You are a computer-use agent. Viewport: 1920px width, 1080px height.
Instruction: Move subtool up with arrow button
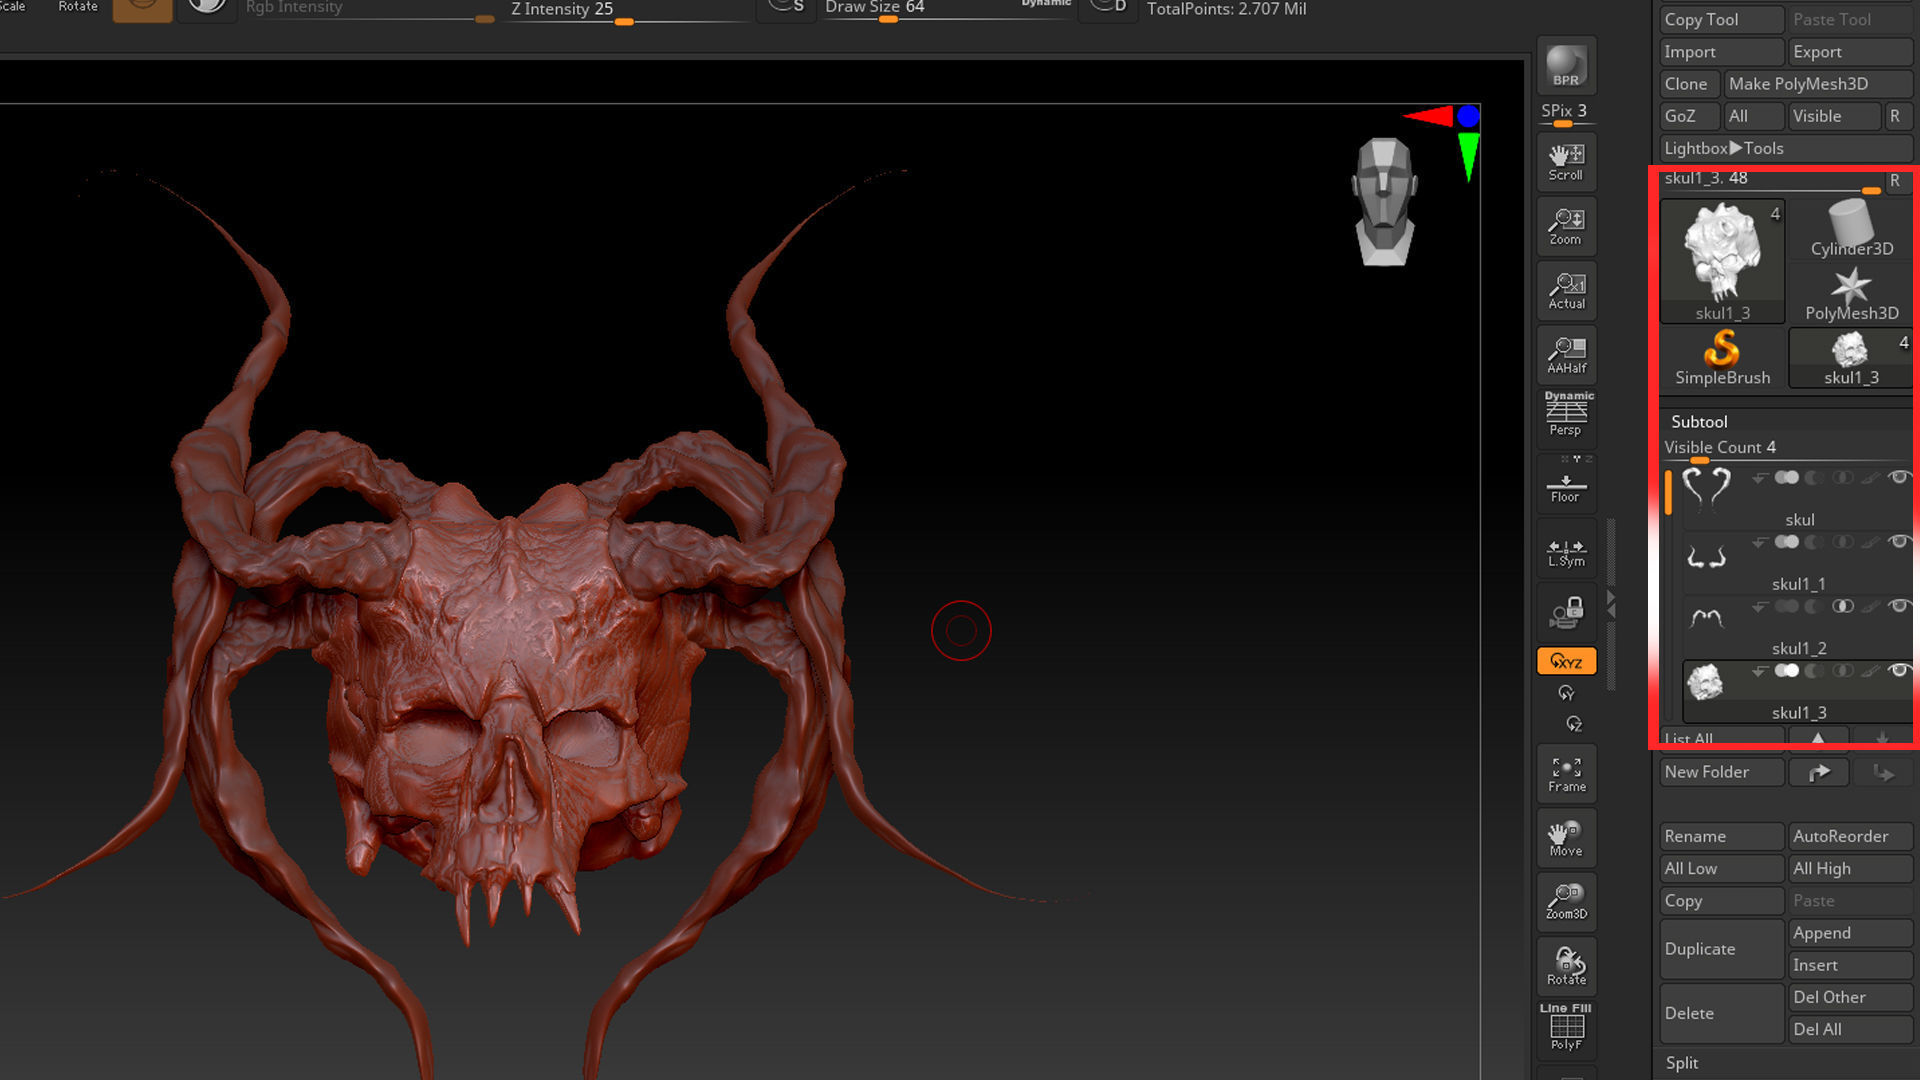point(1817,738)
